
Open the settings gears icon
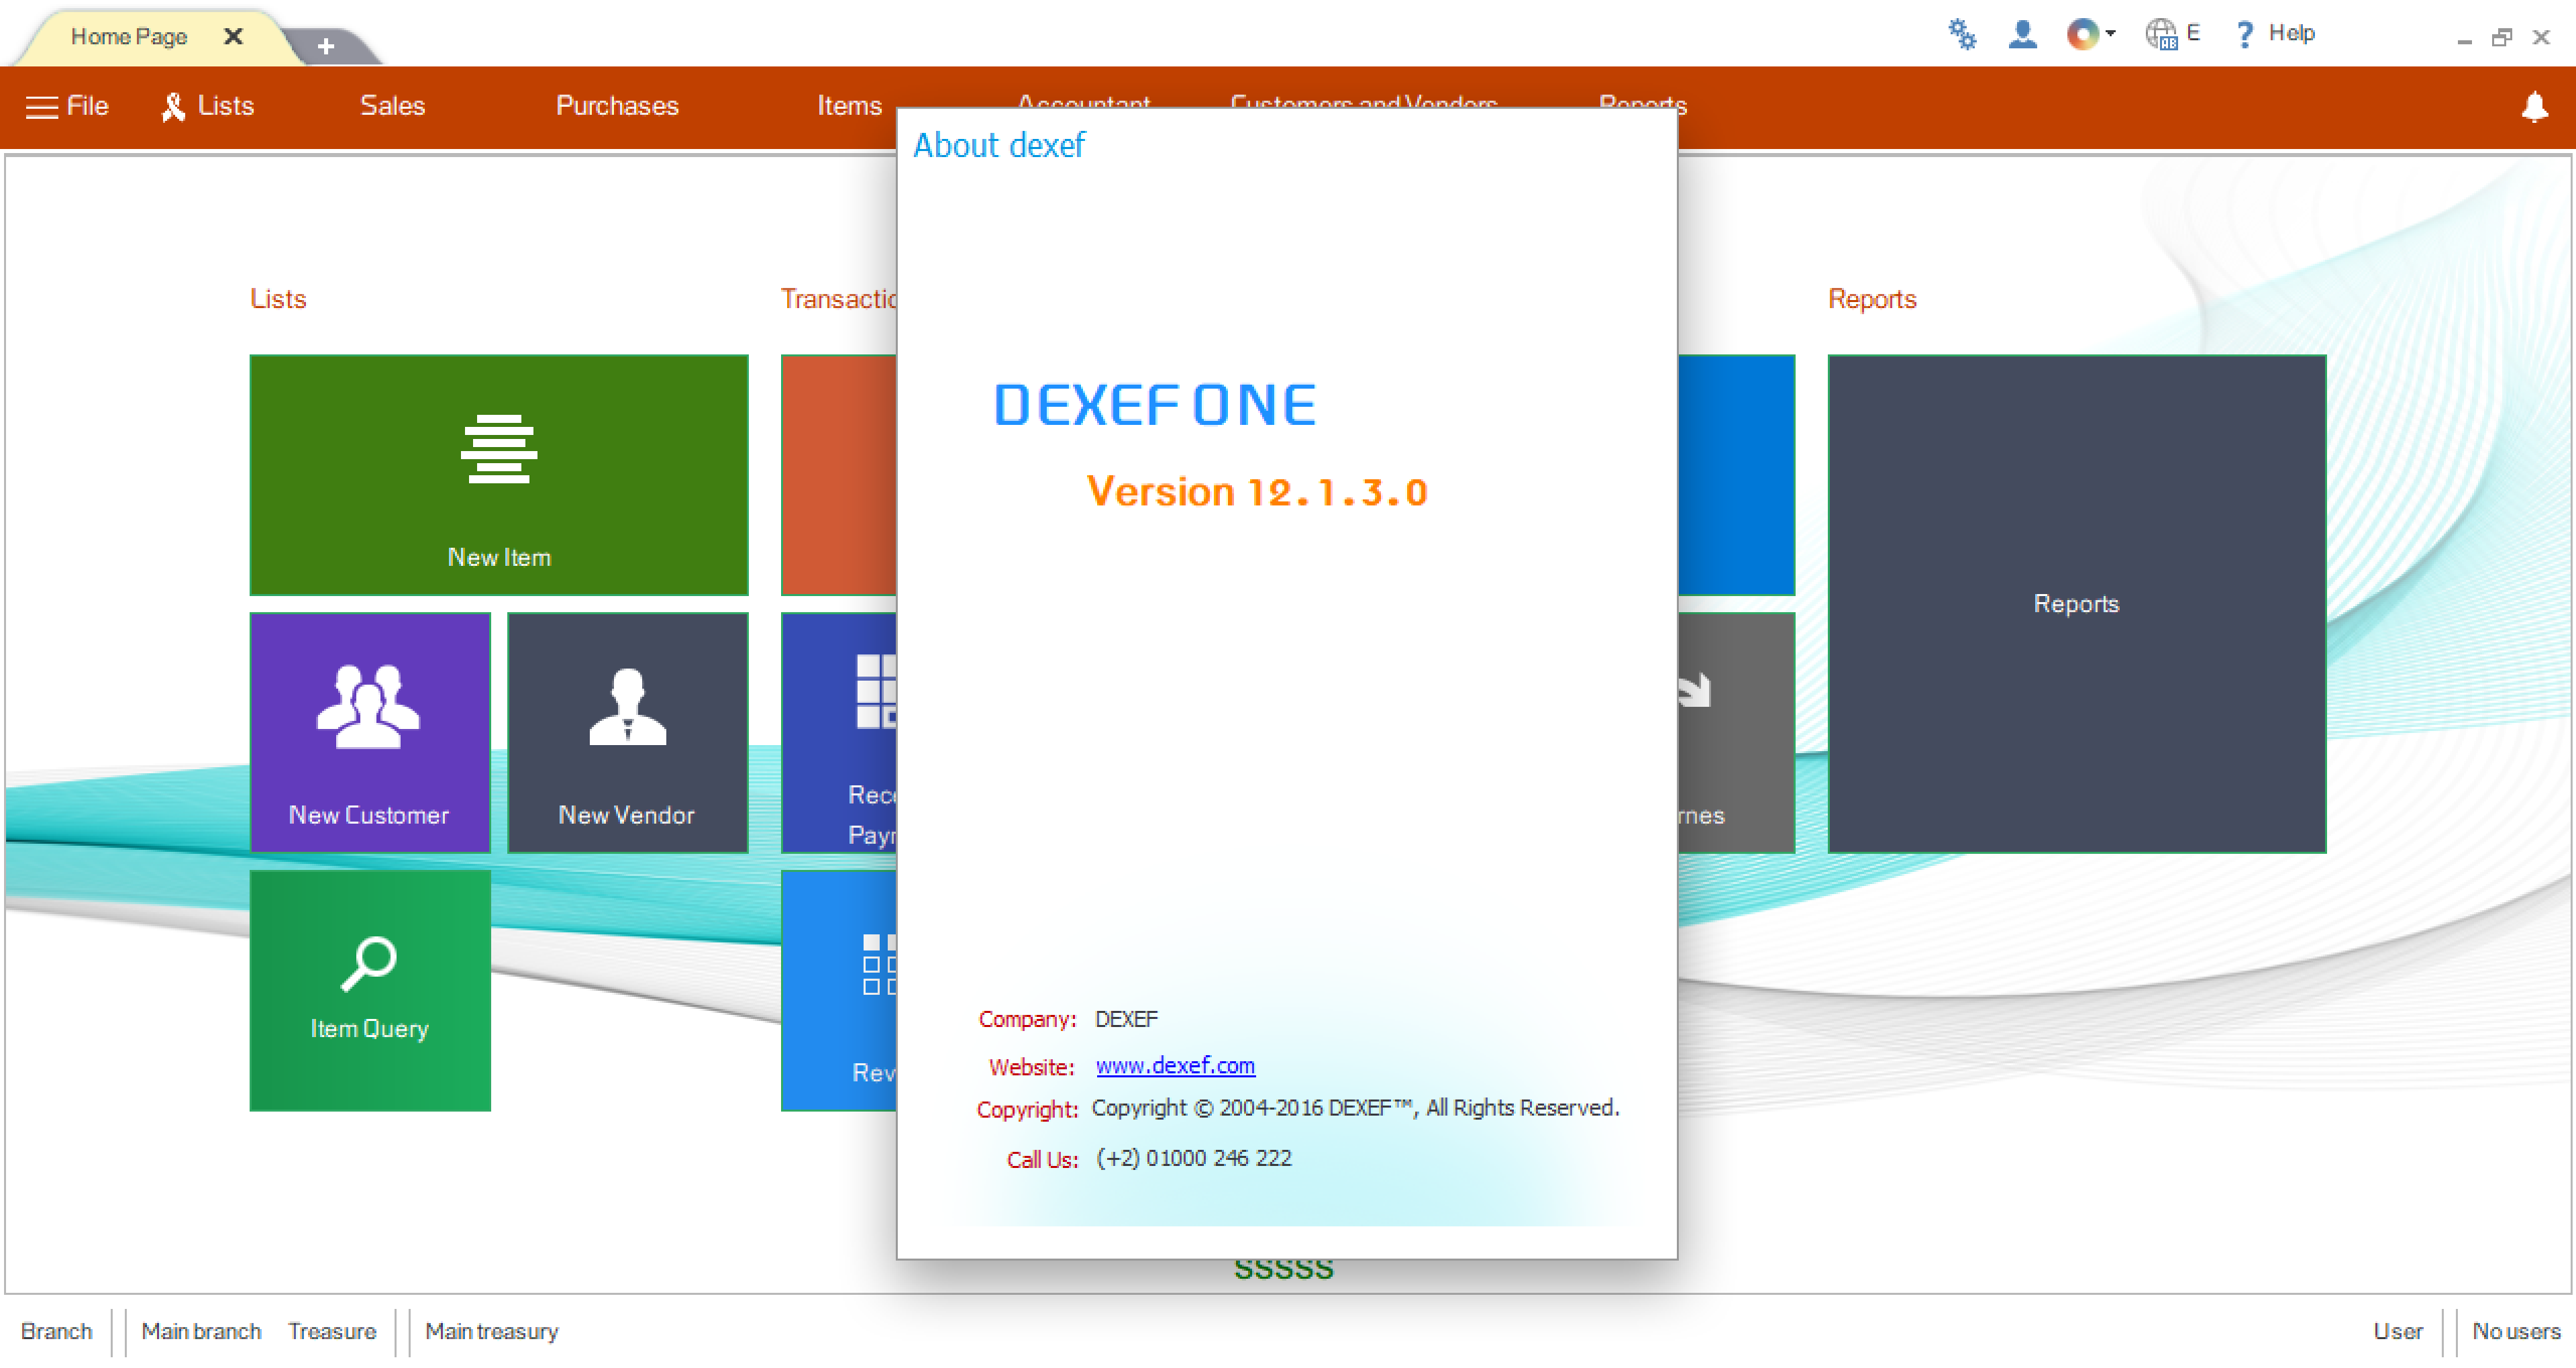[1962, 35]
